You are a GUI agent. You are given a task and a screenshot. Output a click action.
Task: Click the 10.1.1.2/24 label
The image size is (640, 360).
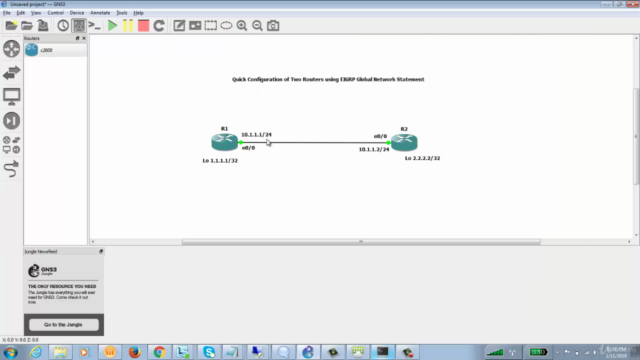click(374, 149)
